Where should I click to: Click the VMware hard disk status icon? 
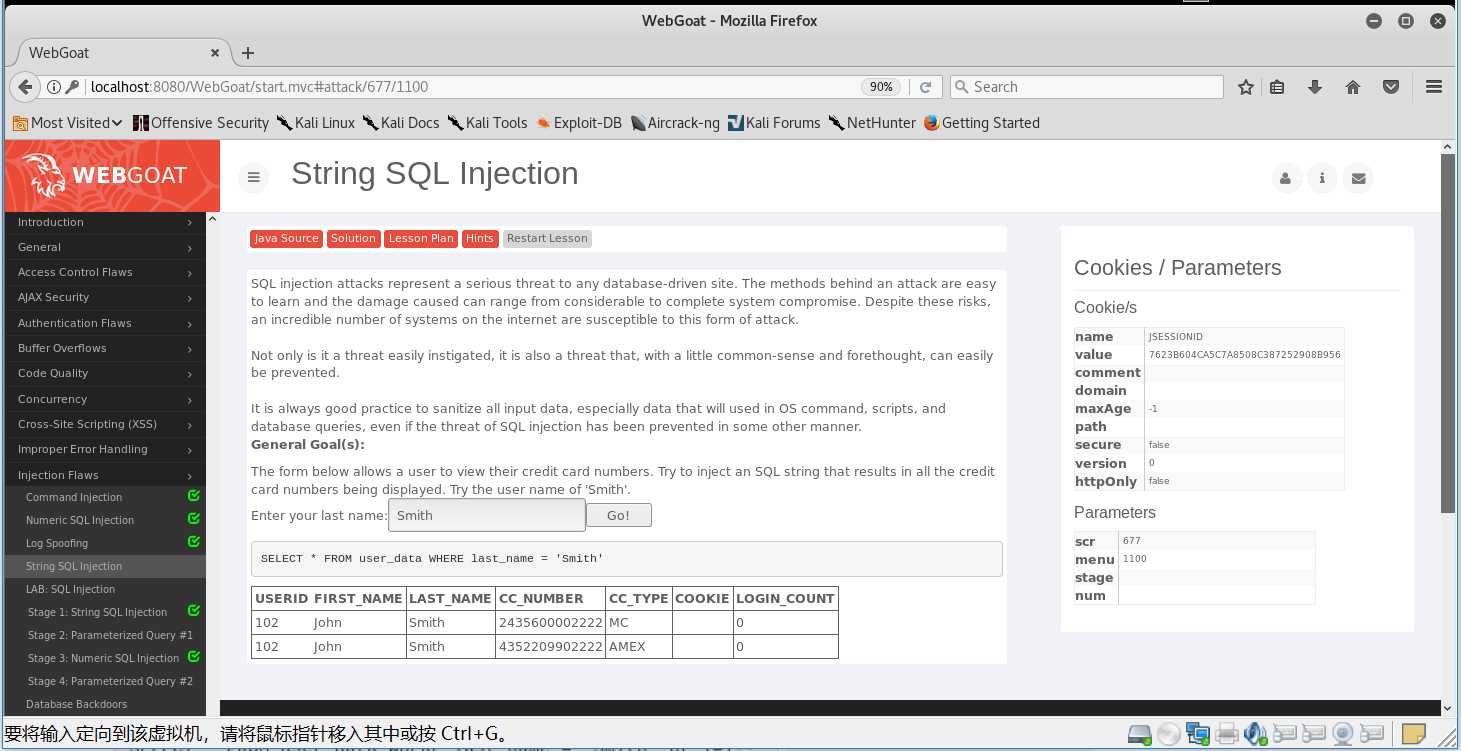1140,735
